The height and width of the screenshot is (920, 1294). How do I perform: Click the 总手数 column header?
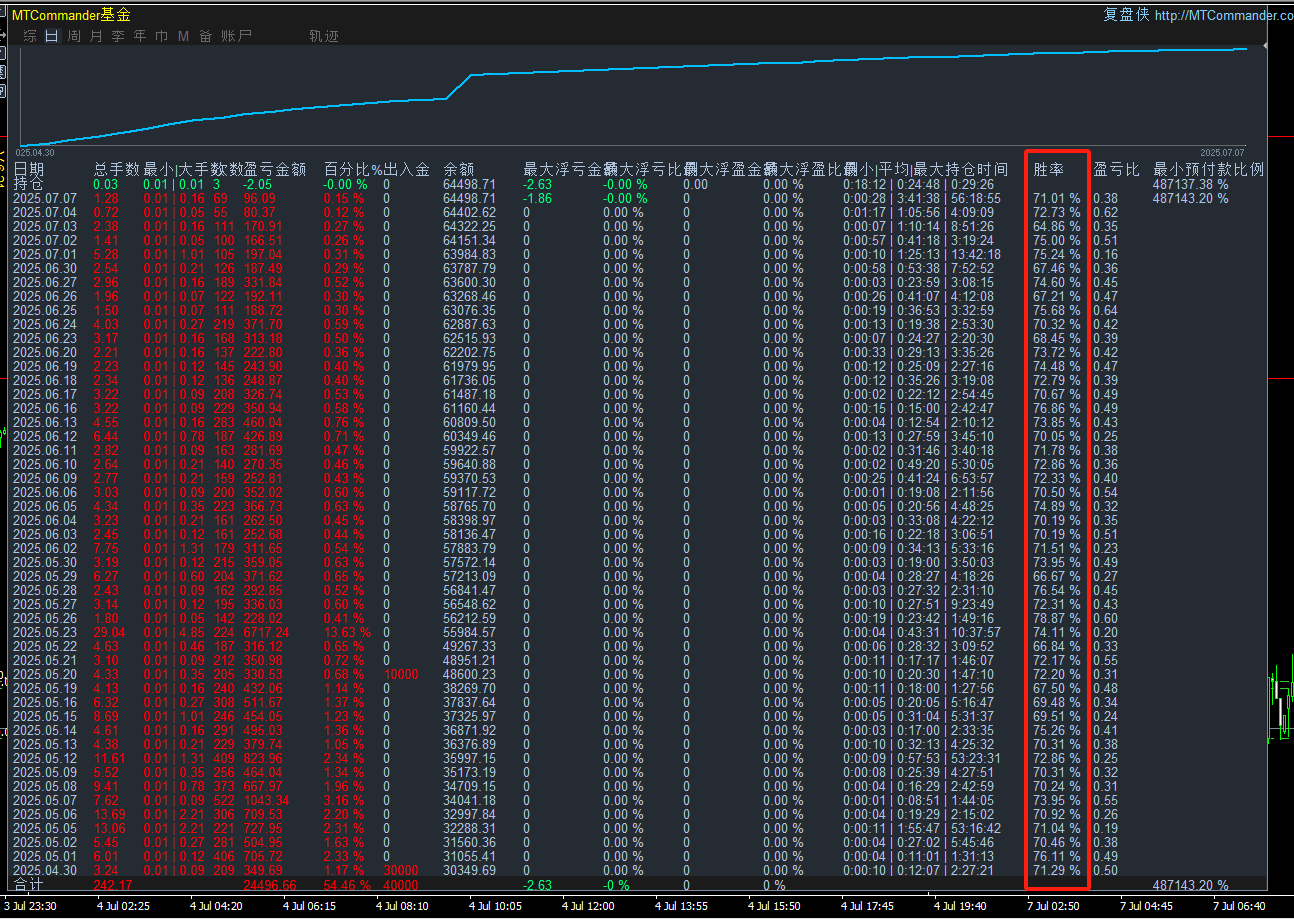118,170
